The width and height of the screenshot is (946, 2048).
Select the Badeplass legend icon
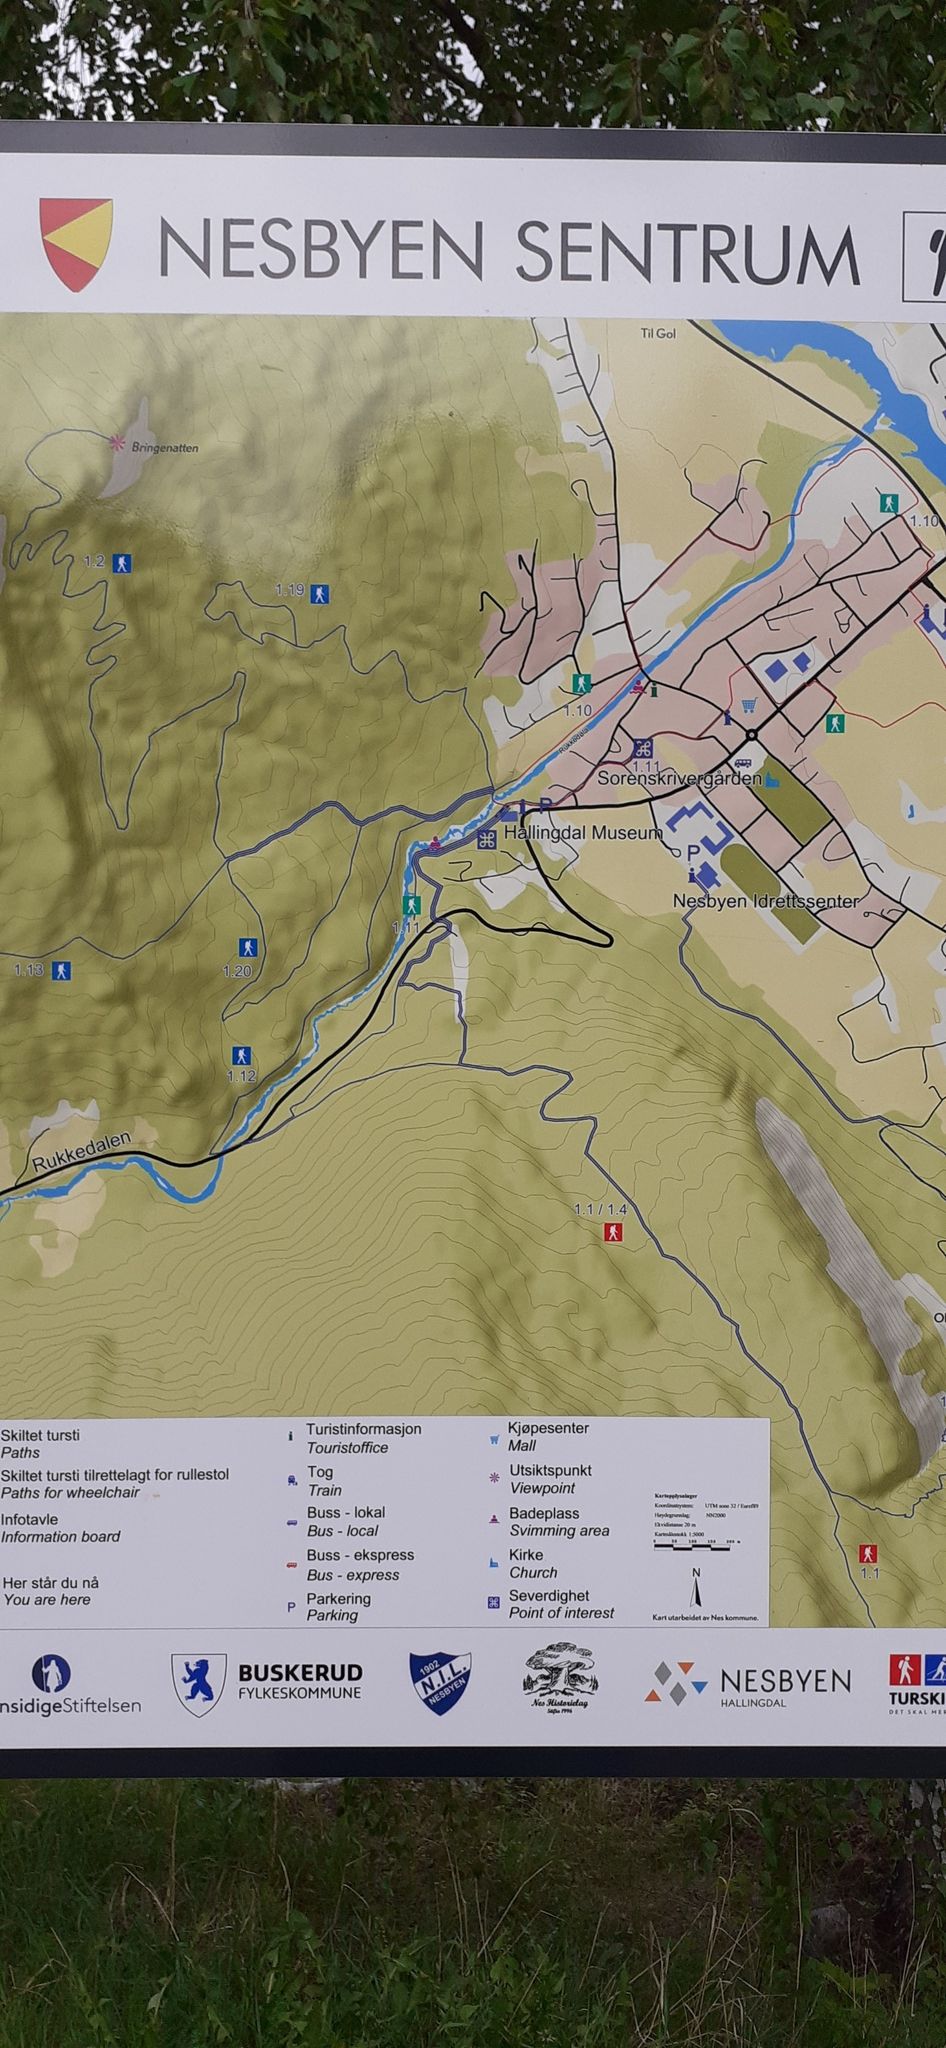tap(493, 1519)
